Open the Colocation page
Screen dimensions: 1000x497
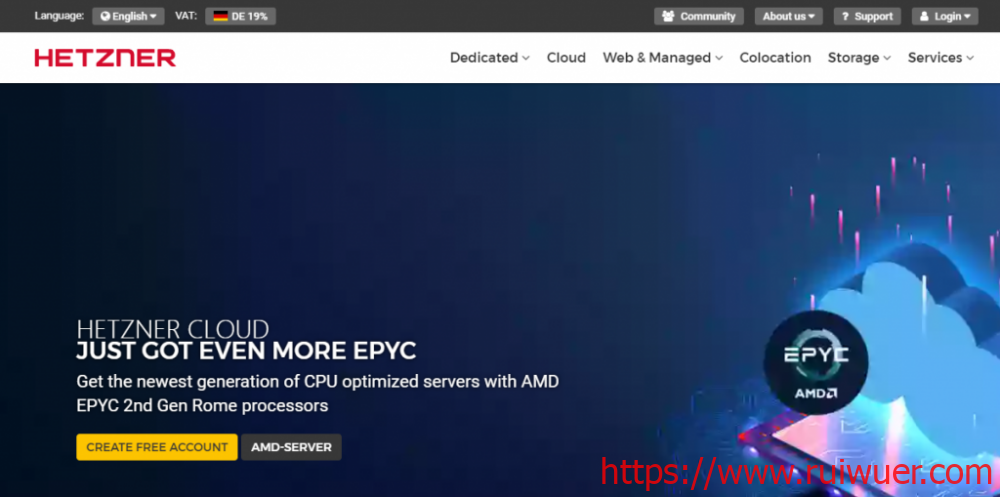tap(776, 58)
